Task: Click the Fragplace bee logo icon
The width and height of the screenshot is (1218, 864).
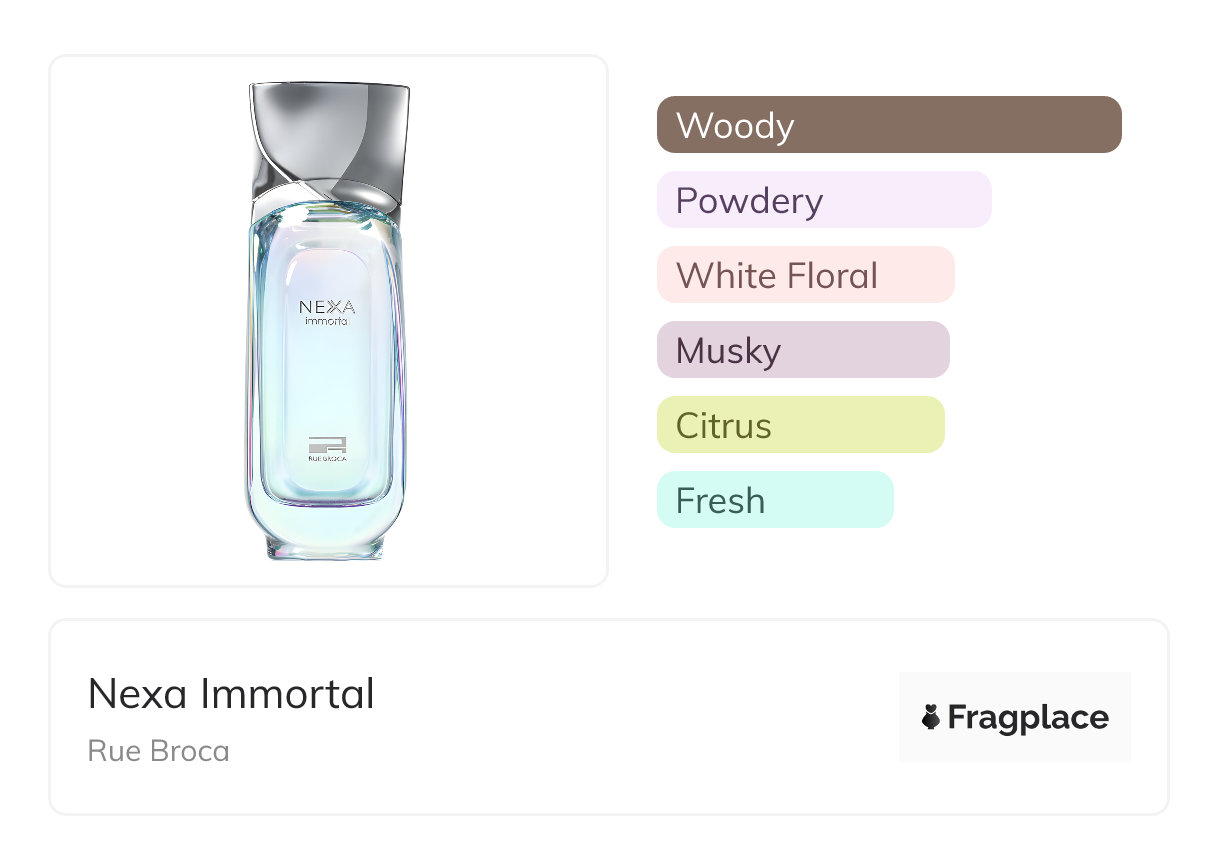Action: click(x=931, y=717)
